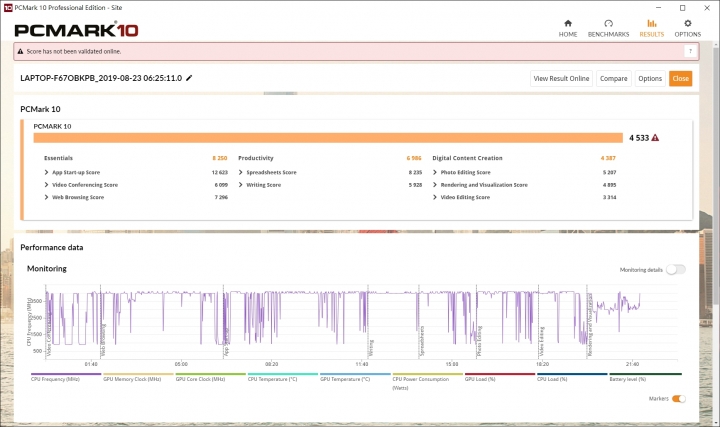Viewport: 720px width, 427px height.
Task: Click the Spreadsheets marker in chart
Action: click(422, 342)
